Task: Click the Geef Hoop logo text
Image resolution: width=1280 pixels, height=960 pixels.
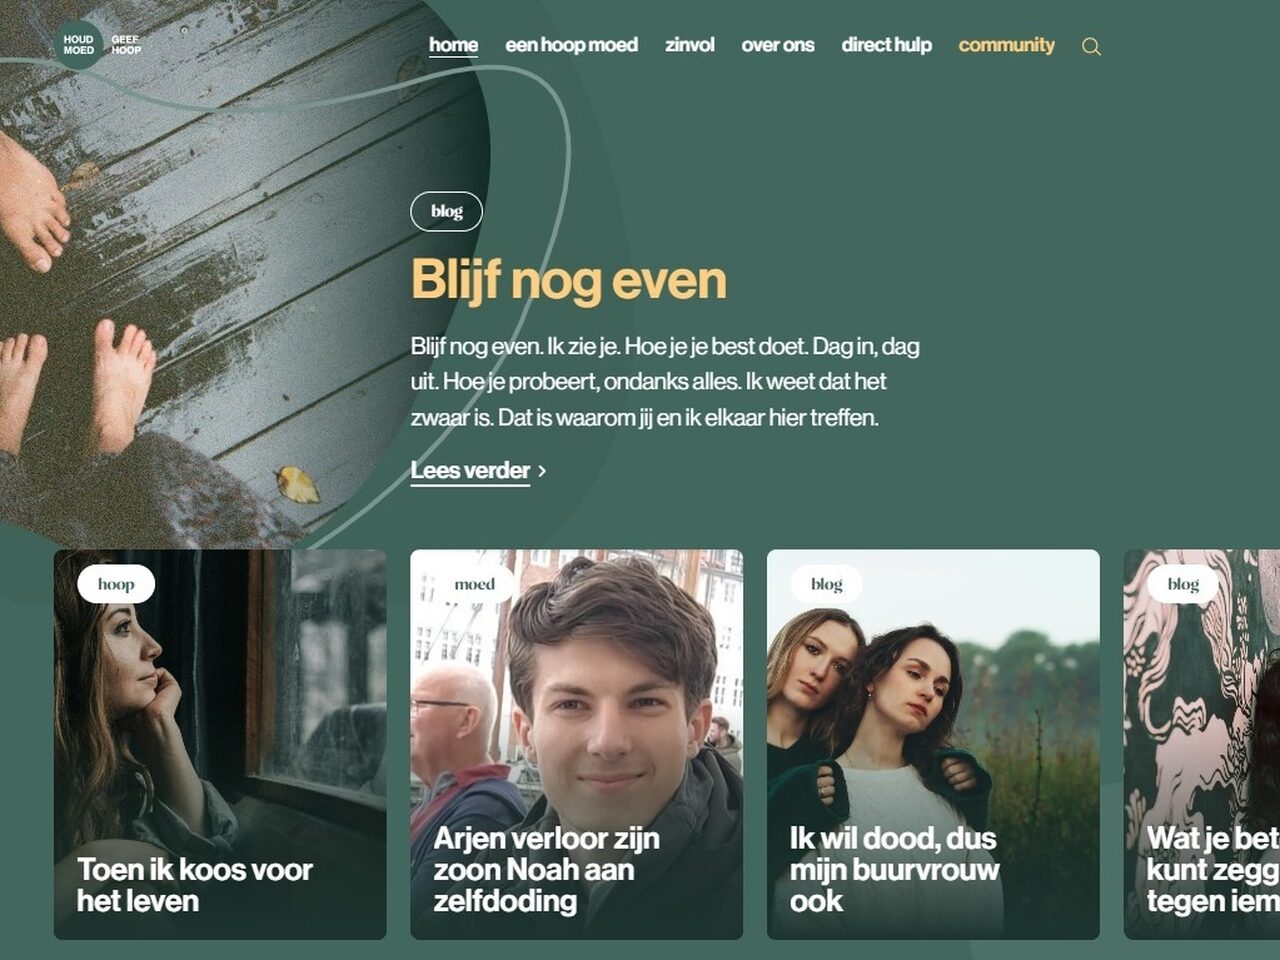Action: click(126, 45)
